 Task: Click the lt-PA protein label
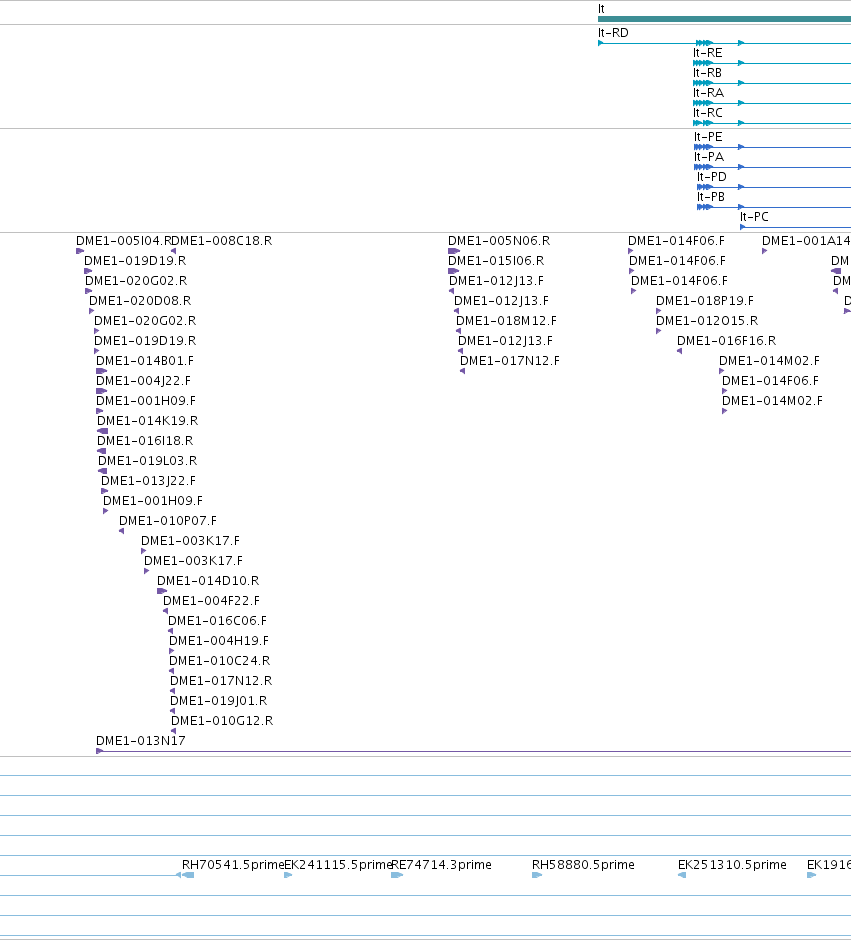click(x=709, y=156)
